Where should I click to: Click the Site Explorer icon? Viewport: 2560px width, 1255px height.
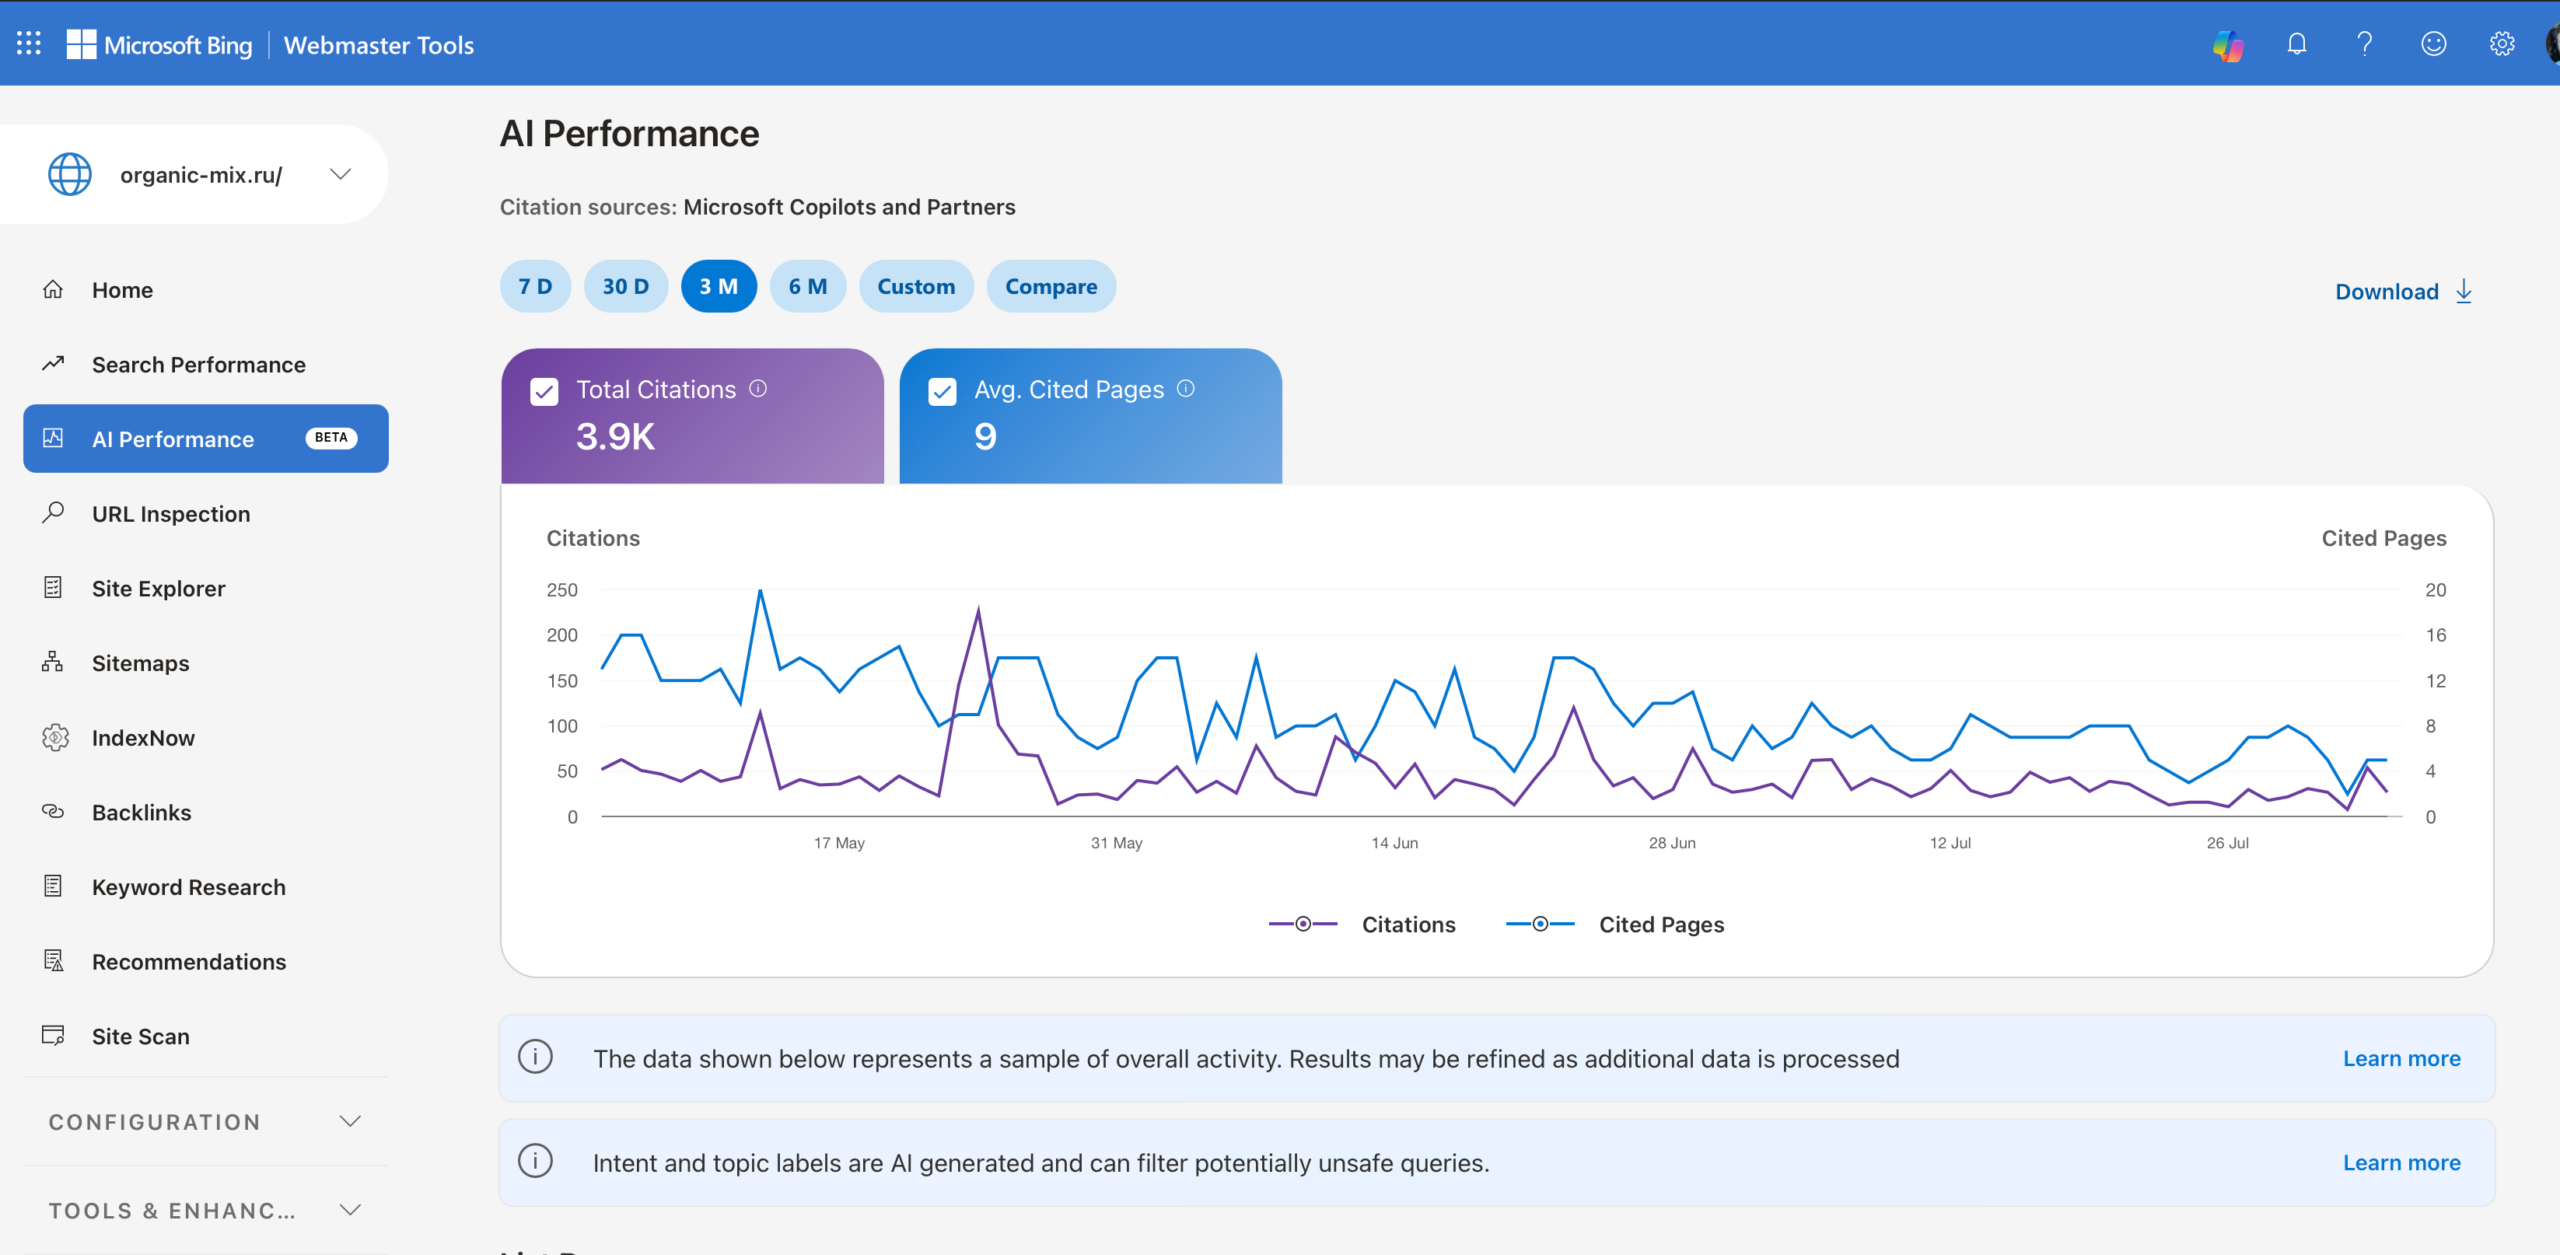[x=53, y=588]
